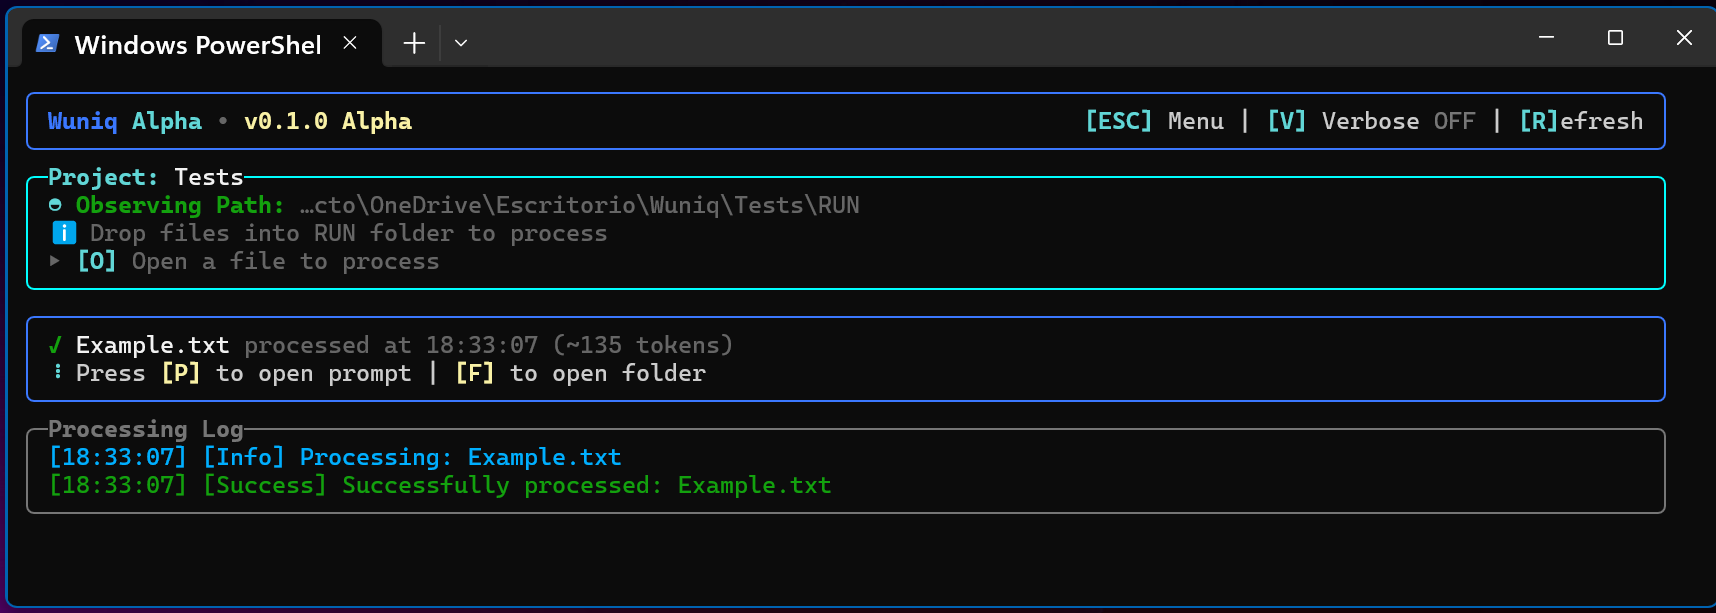Click [F] to open folder
1716x613 pixels.
(581, 373)
